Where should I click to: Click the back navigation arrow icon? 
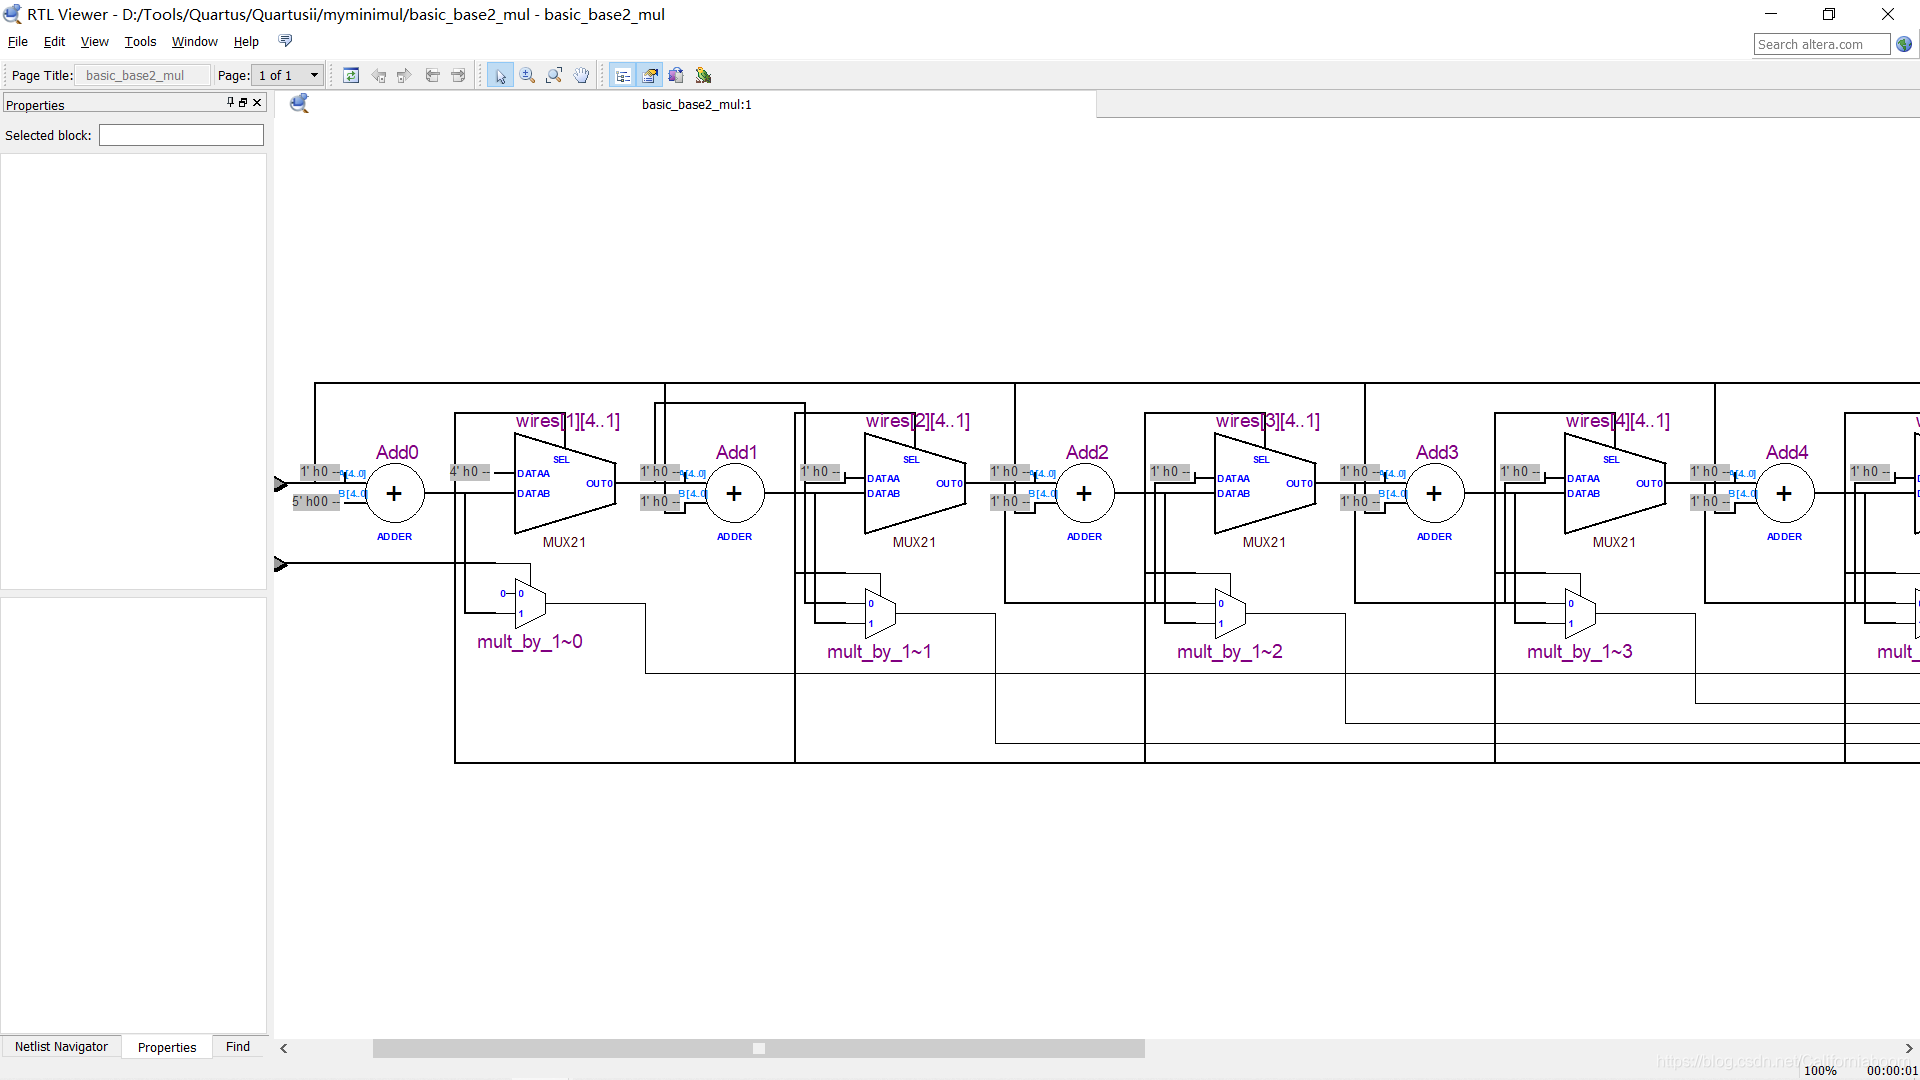378,75
